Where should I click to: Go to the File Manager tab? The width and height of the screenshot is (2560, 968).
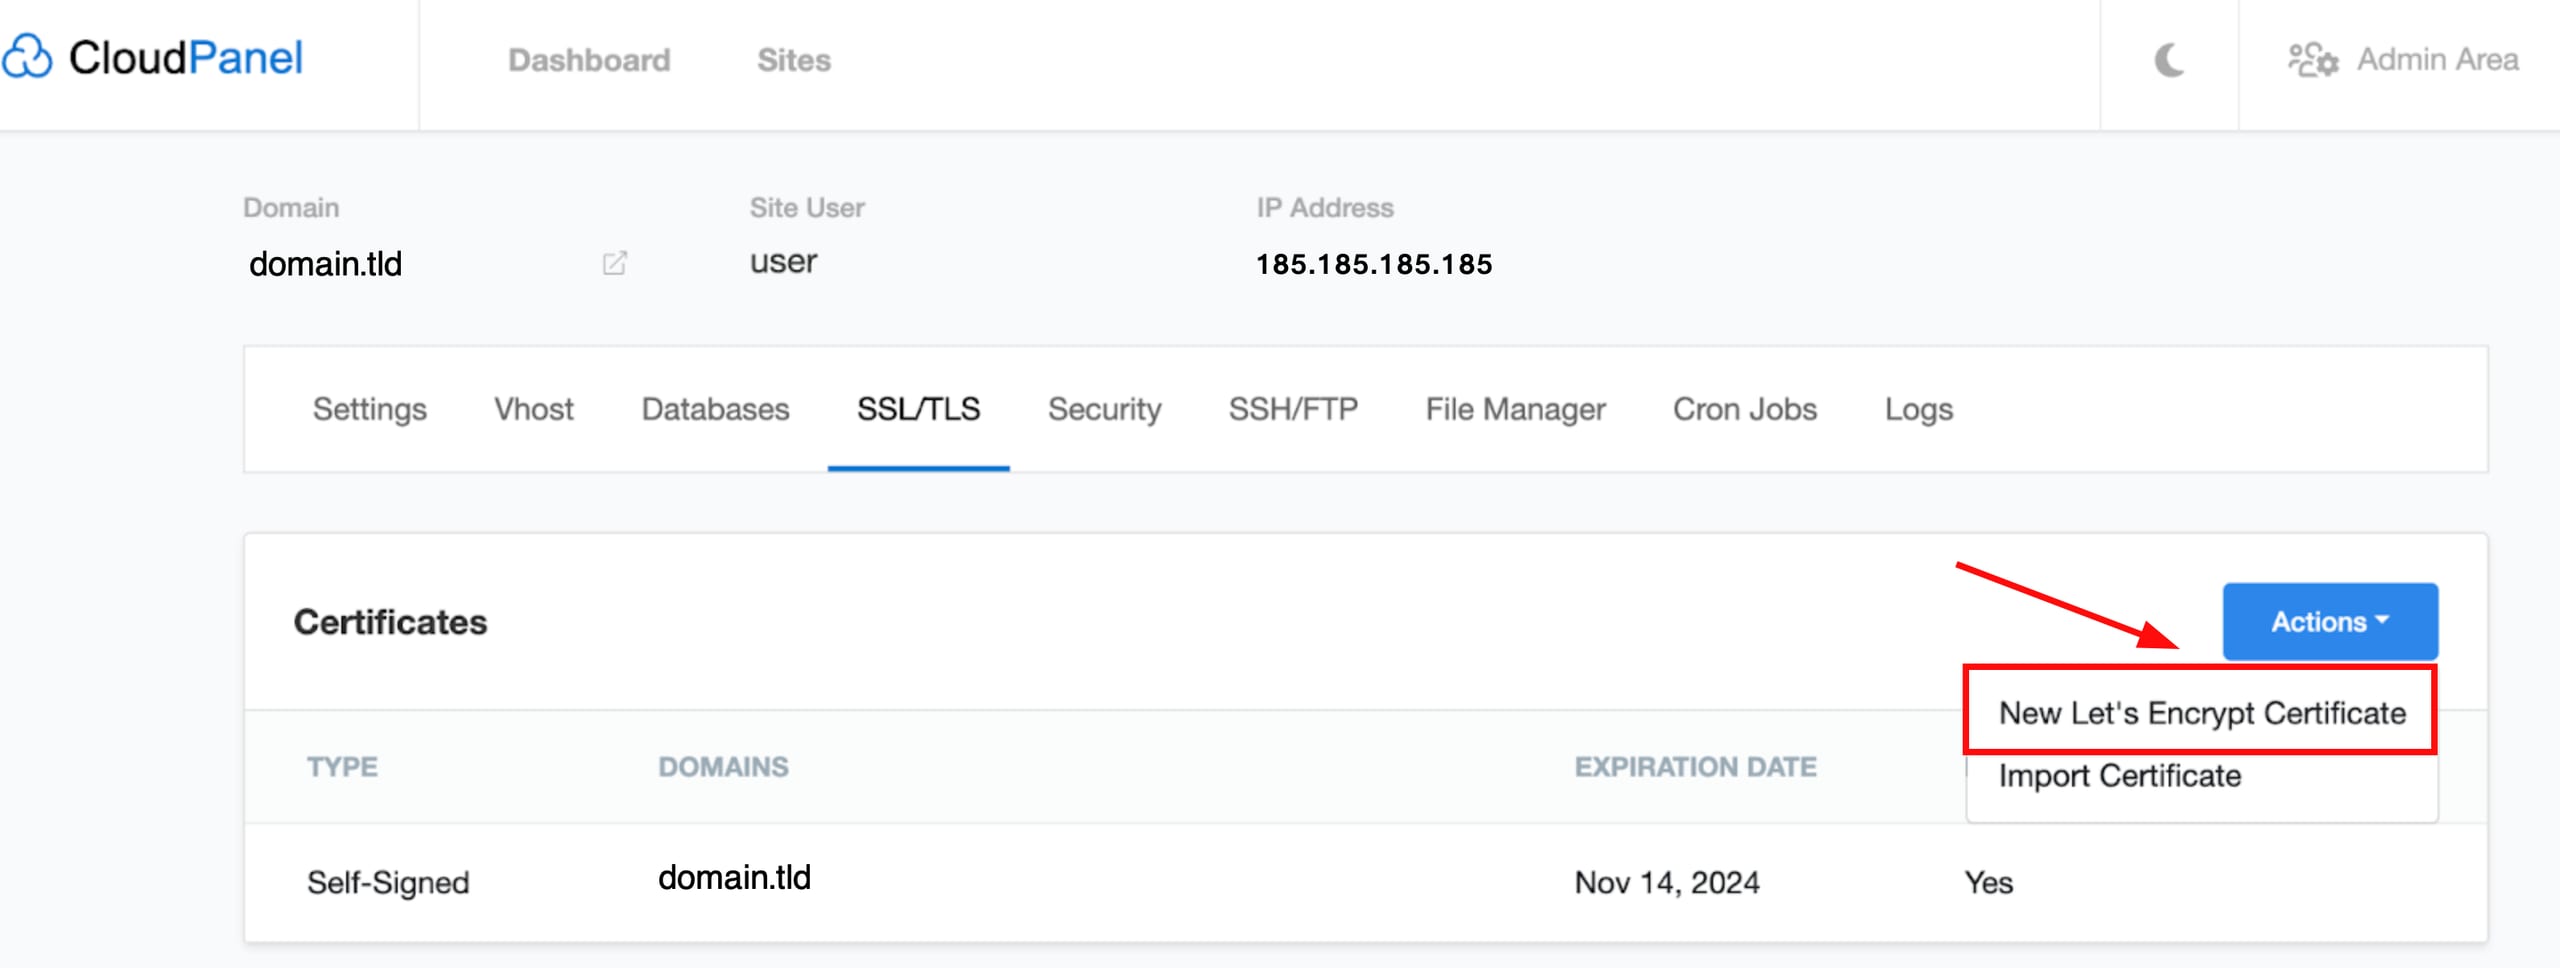click(x=1514, y=408)
